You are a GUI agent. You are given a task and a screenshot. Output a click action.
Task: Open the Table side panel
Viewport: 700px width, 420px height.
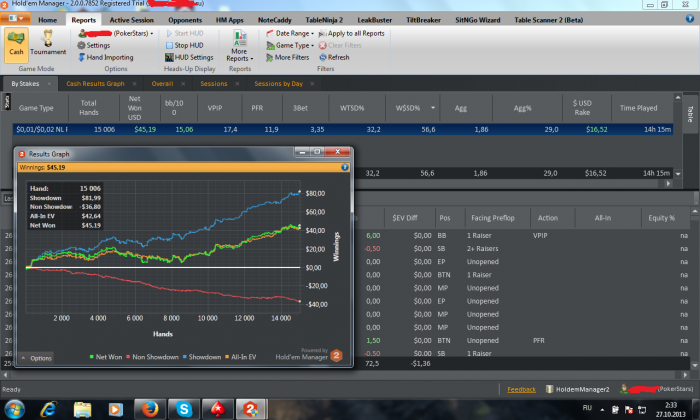tap(690, 114)
